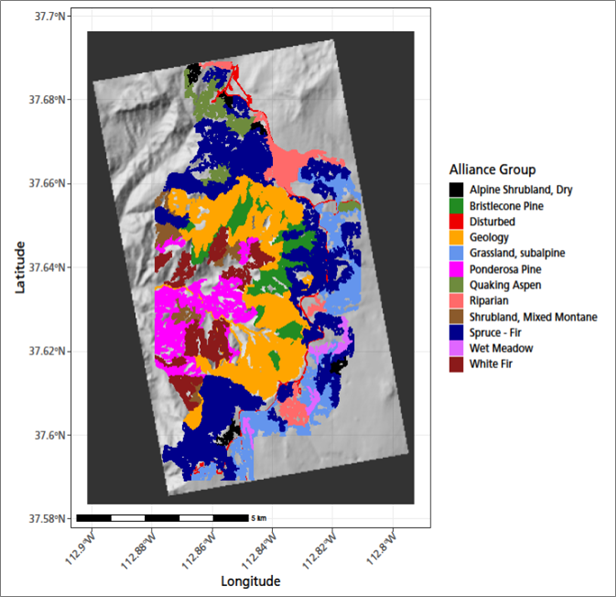Viewport: 616px width, 597px height.
Task: Click the 'Shrubland, Mixed Montane' legend label
Action: point(534,317)
